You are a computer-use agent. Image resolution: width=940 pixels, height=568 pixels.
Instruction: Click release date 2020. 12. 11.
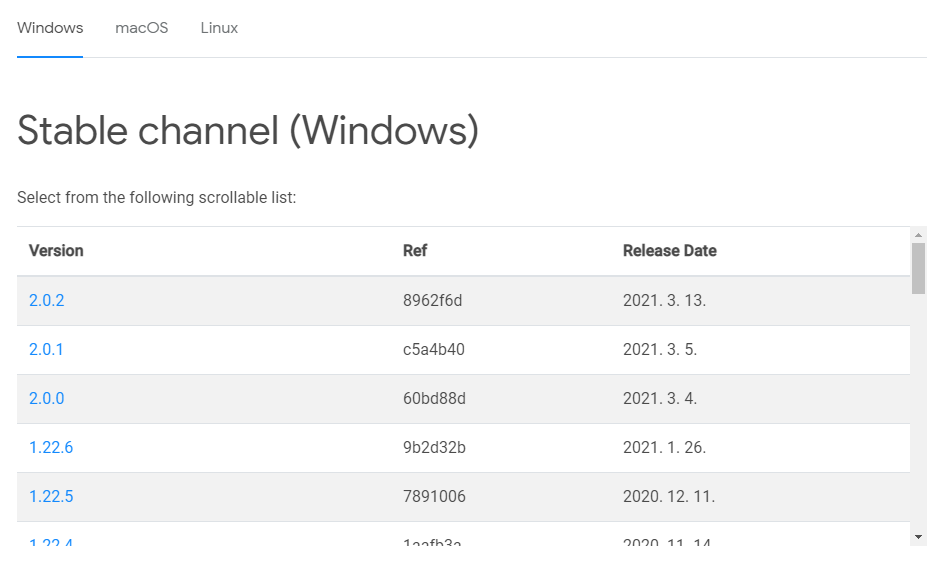tap(669, 497)
